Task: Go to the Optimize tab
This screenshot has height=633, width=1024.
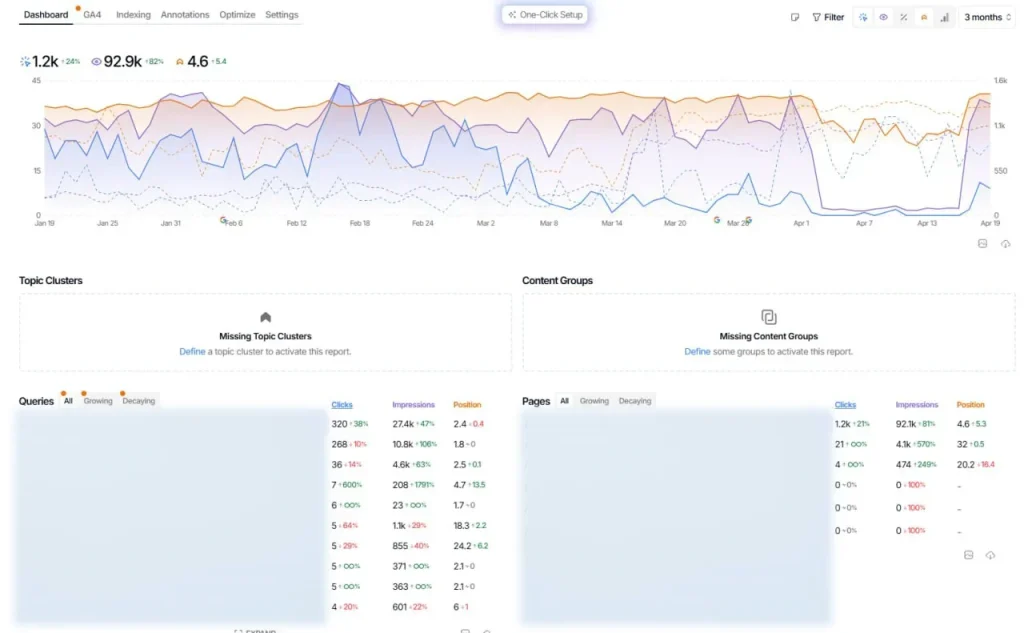Action: pyautogui.click(x=237, y=15)
